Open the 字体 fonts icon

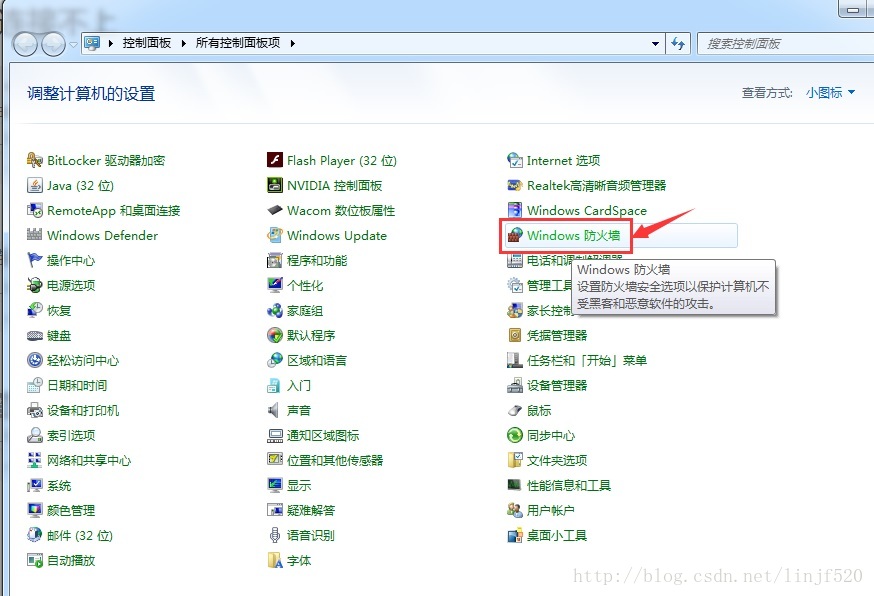275,560
